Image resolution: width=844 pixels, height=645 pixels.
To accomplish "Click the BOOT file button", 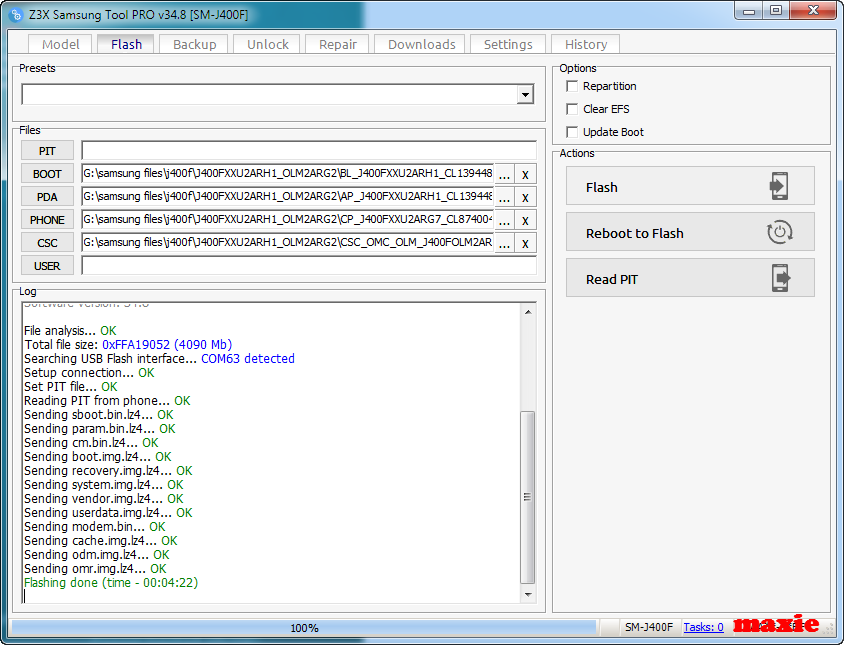I will coord(47,174).
